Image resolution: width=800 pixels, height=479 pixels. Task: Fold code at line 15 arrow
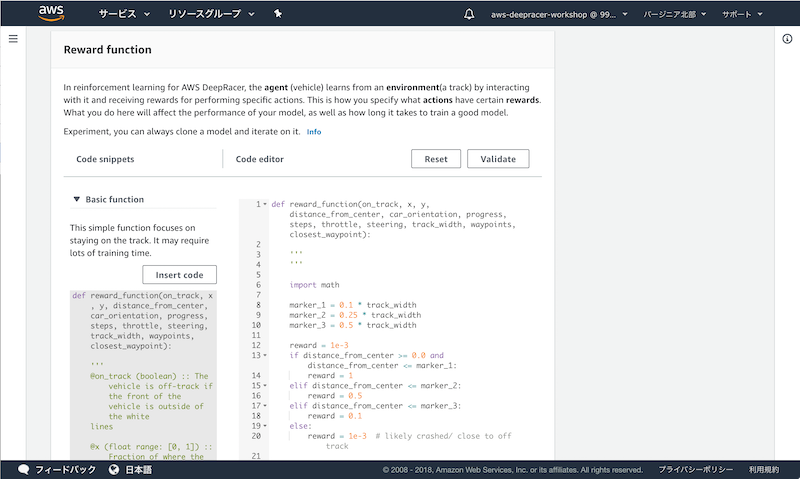pyautogui.click(x=265, y=386)
